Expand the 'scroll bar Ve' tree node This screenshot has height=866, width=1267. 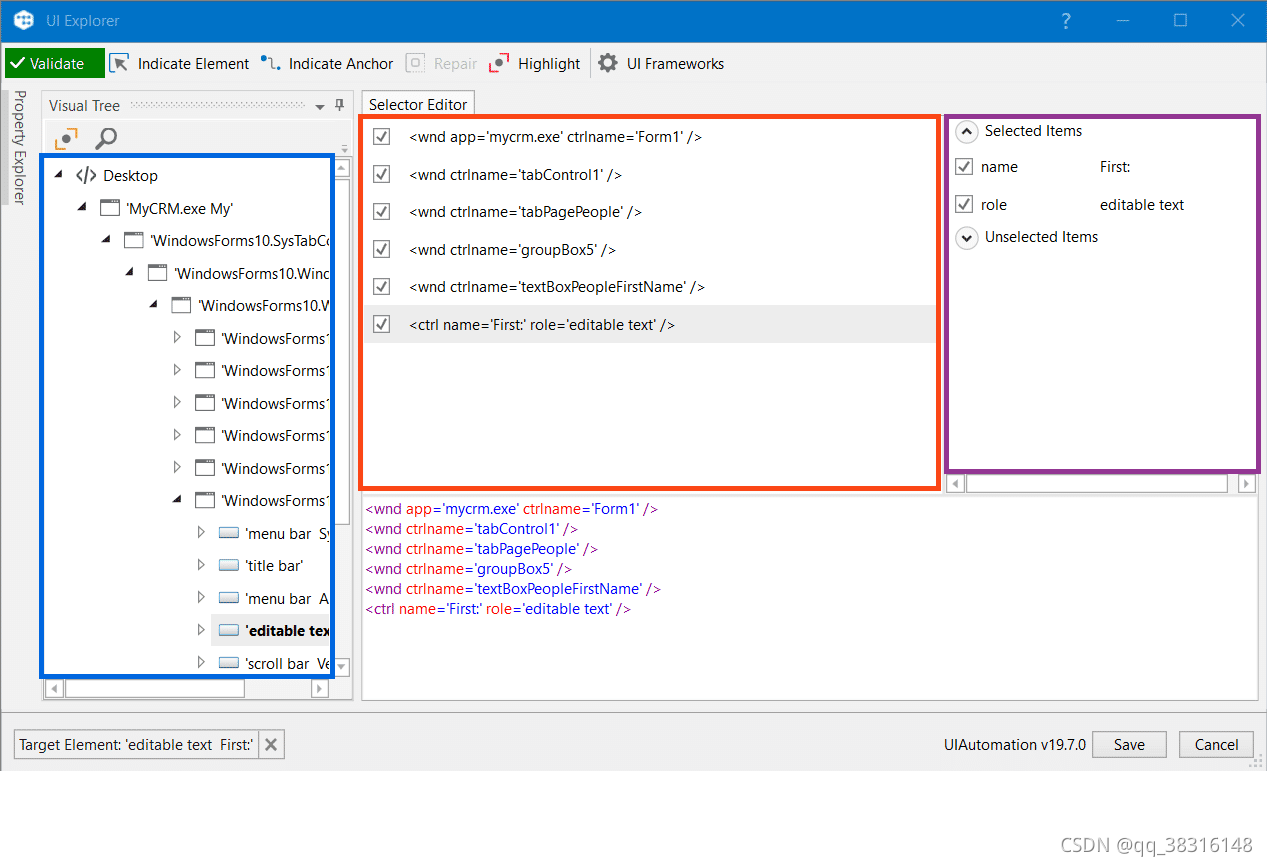(x=201, y=663)
